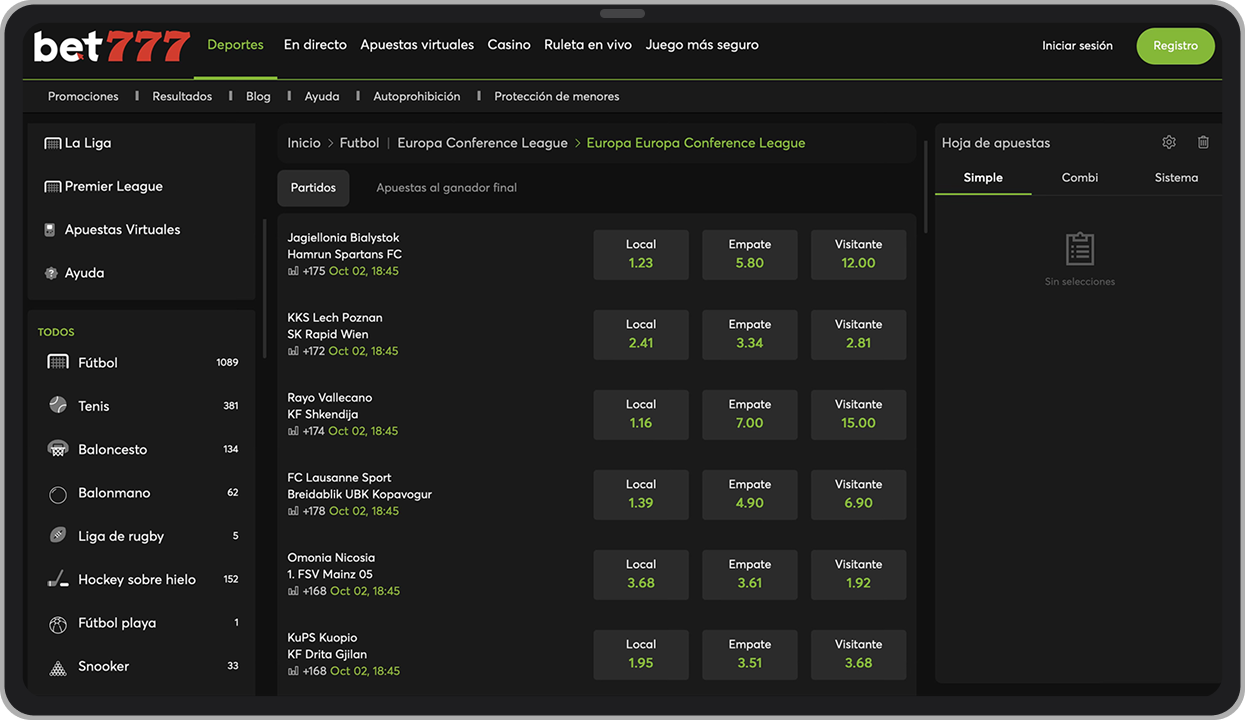Go to Inicio breadcrumb

point(304,143)
